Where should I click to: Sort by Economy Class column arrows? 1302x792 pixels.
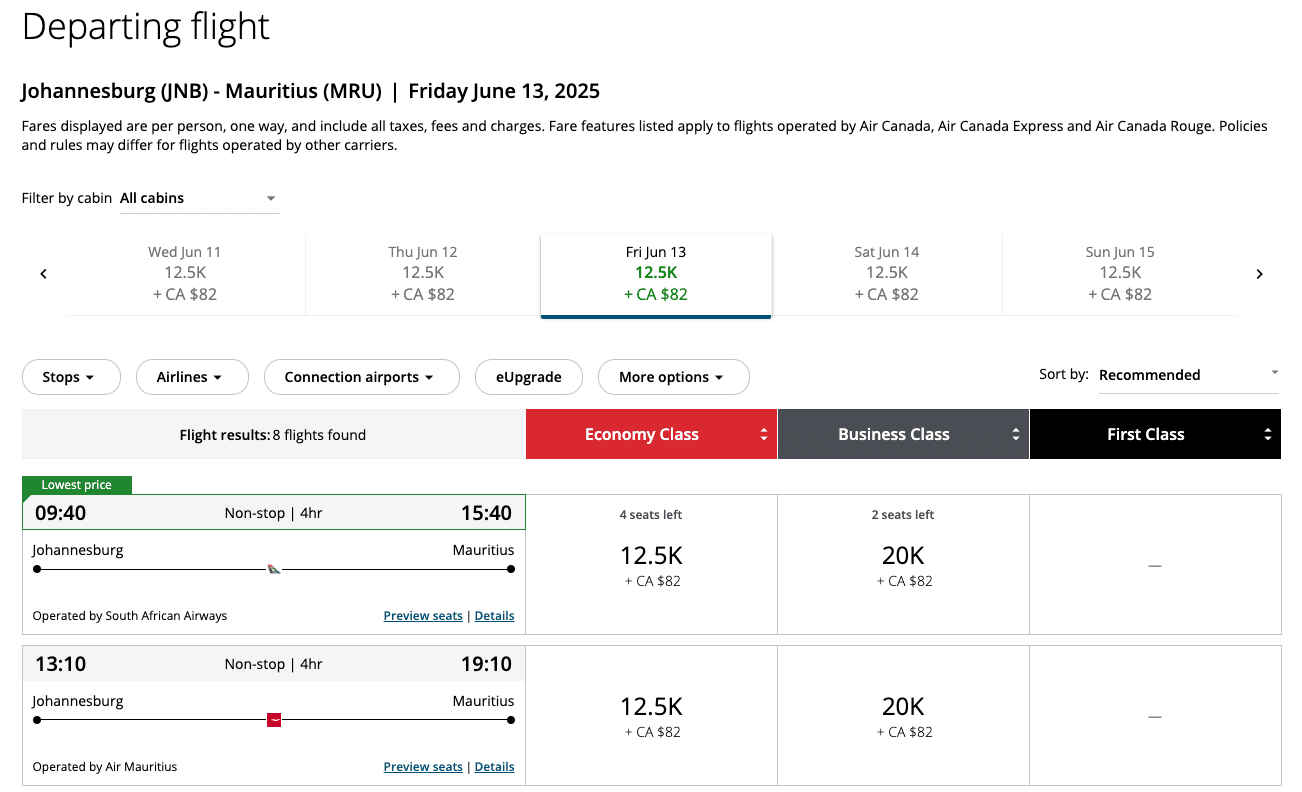click(764, 435)
